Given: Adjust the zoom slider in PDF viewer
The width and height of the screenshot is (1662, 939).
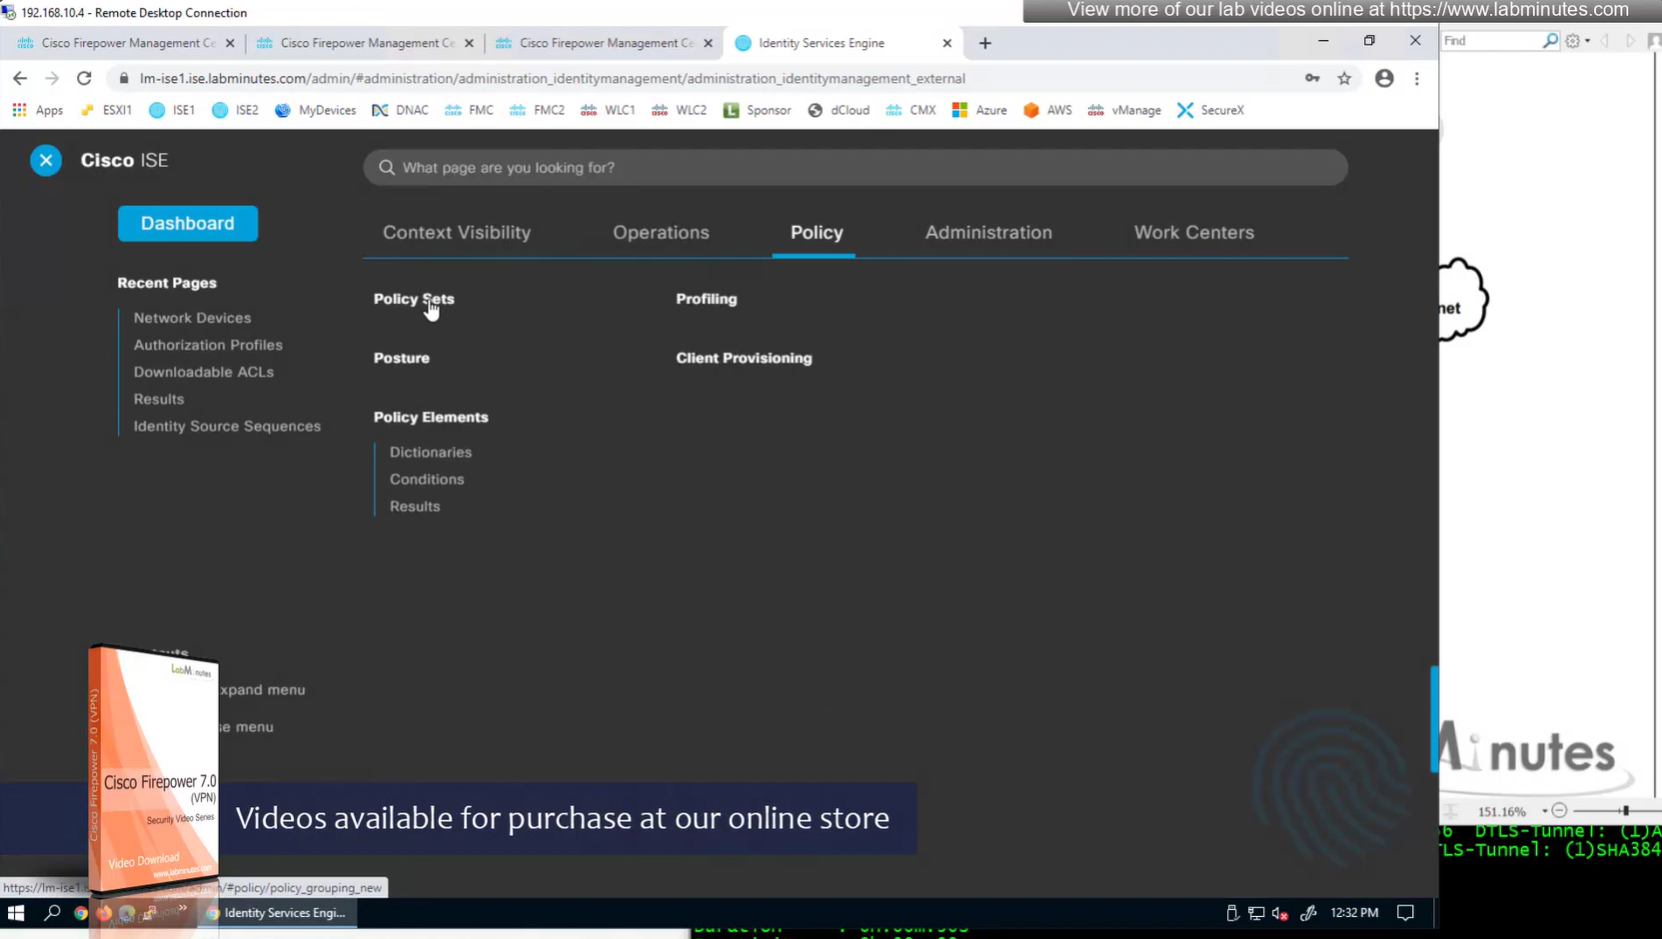Looking at the screenshot, I should coord(1625,811).
